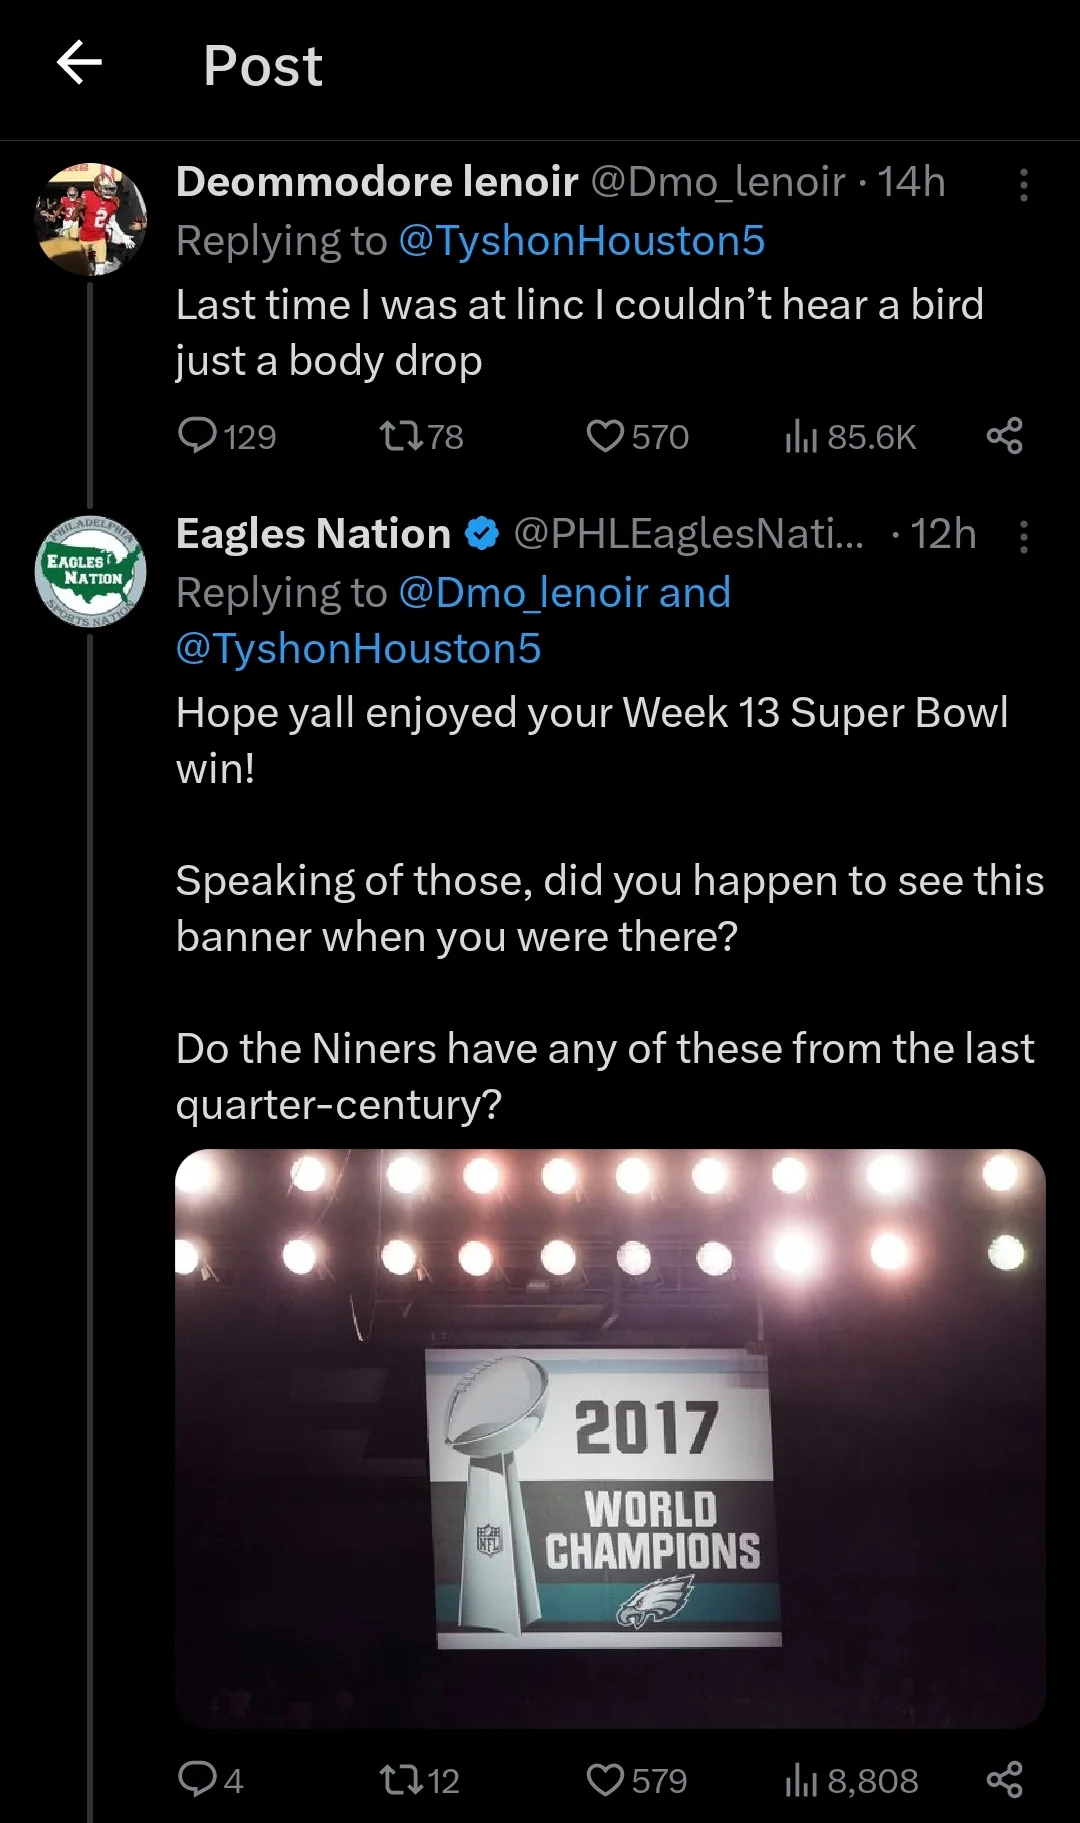
Task: Tap the Eagles Nation verified badge
Action: click(483, 534)
